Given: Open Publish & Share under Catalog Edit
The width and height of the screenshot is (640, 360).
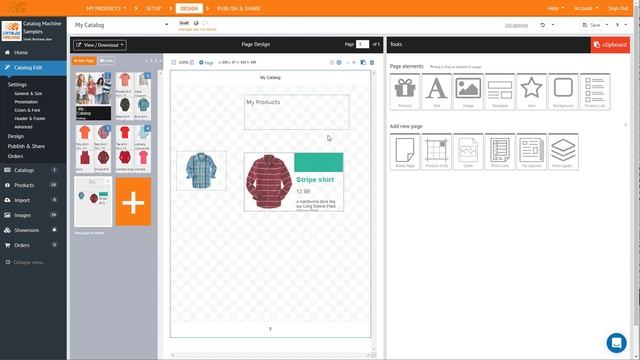Looking at the screenshot, I should [26, 146].
